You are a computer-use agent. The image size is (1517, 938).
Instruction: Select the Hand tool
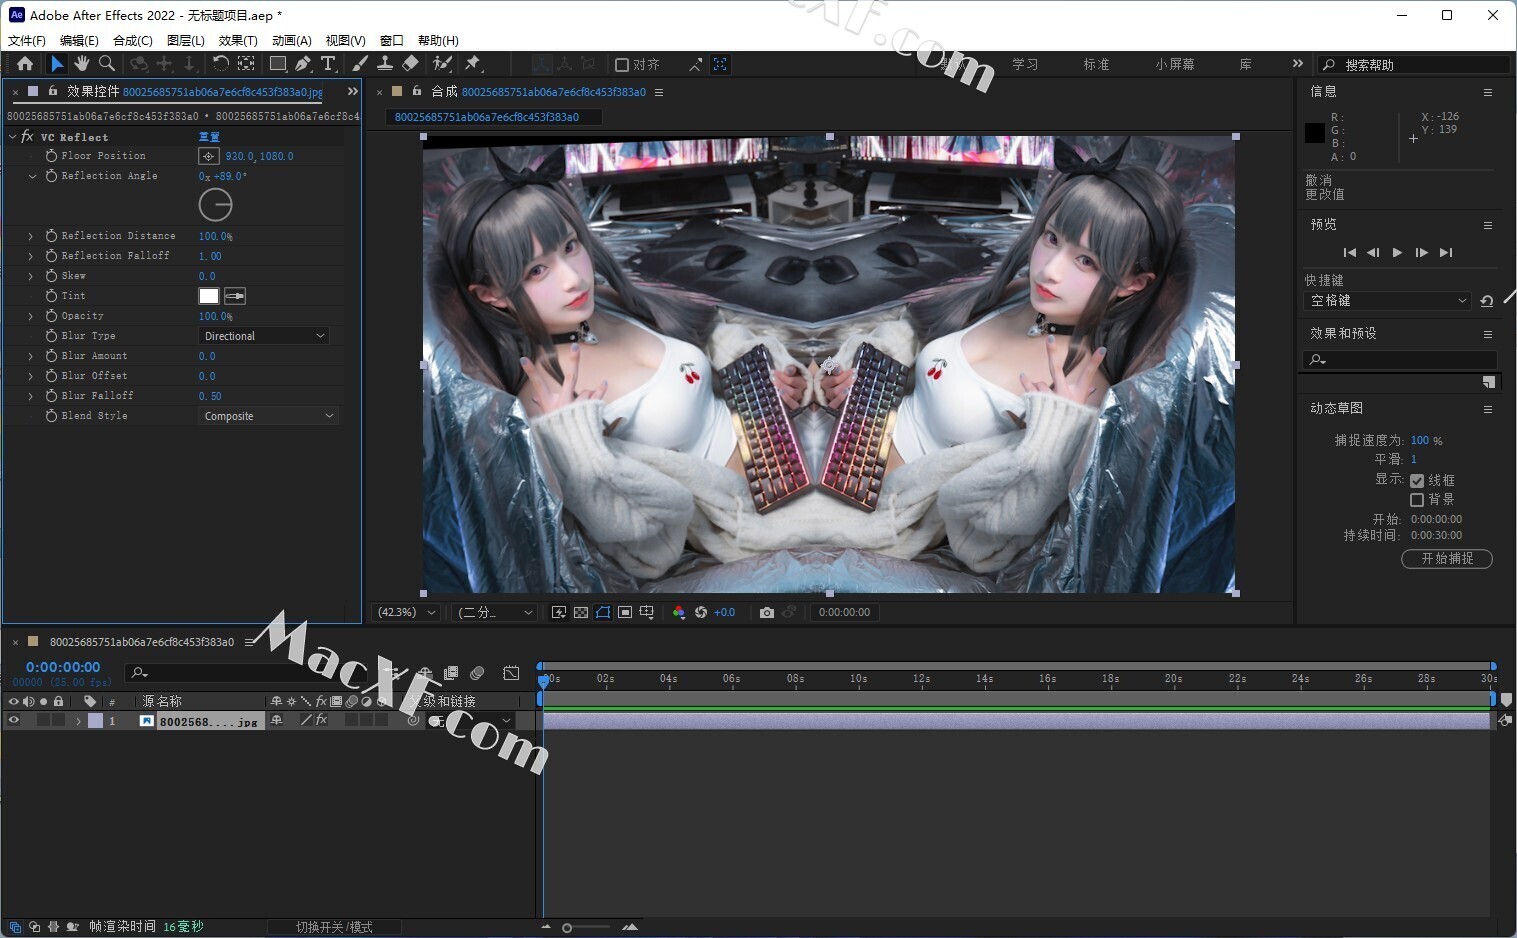[81, 64]
